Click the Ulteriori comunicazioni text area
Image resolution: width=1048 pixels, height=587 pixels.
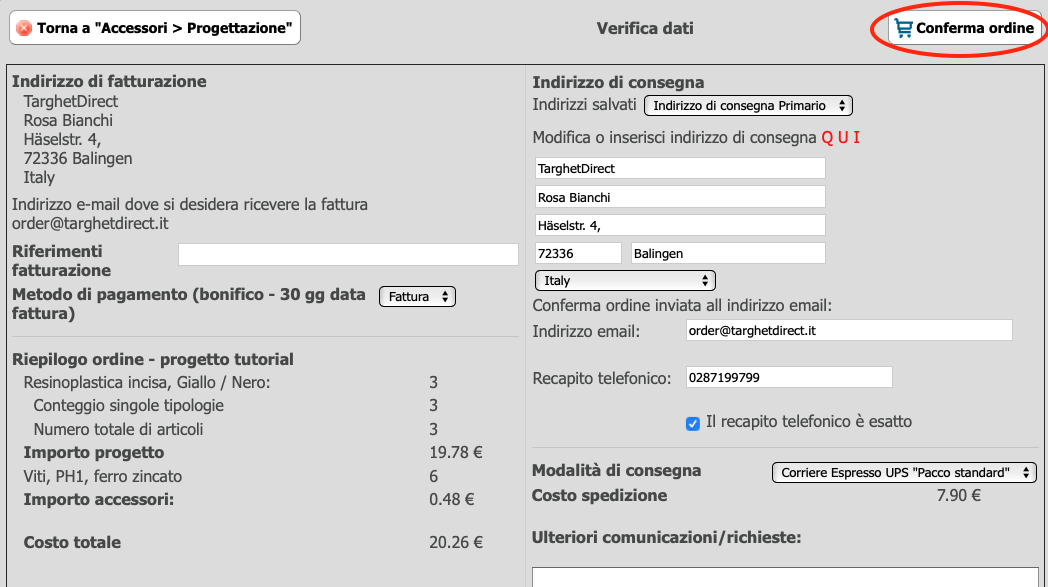pyautogui.click(x=785, y=578)
